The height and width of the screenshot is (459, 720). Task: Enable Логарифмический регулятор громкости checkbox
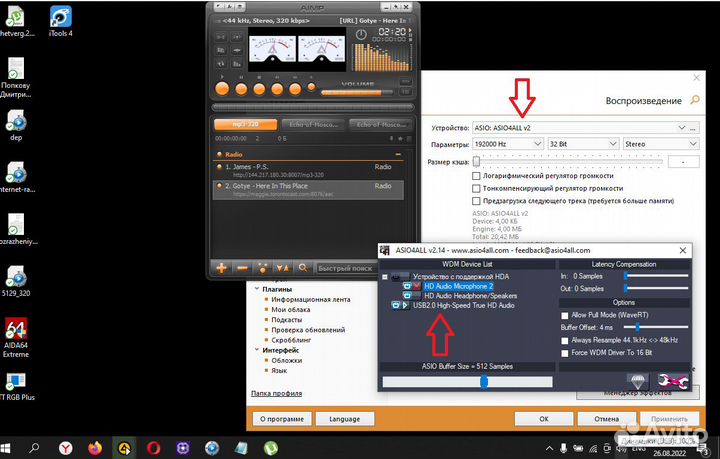[476, 176]
